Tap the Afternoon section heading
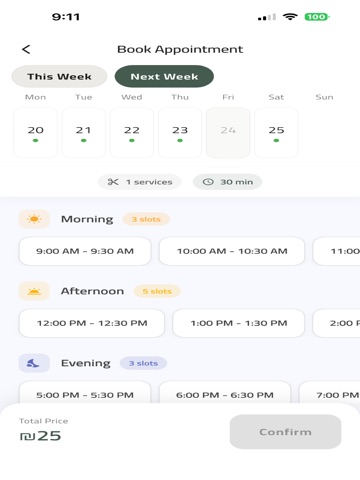This screenshot has width=360, height=480. [92, 291]
